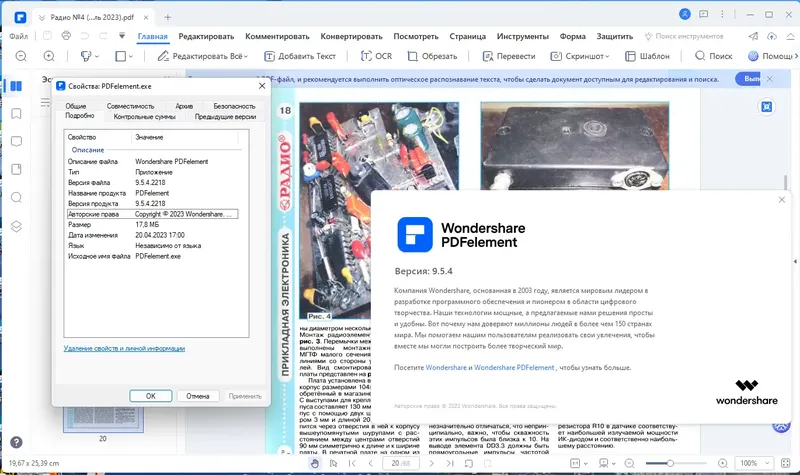Select the highlighter tool icon
Viewport: 800px width, 475px height.
point(86,56)
